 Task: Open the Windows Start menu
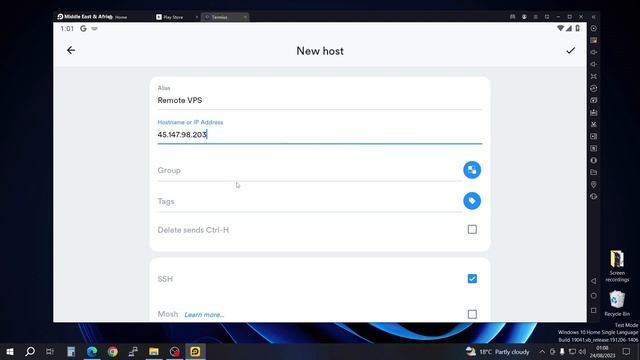click(10, 351)
